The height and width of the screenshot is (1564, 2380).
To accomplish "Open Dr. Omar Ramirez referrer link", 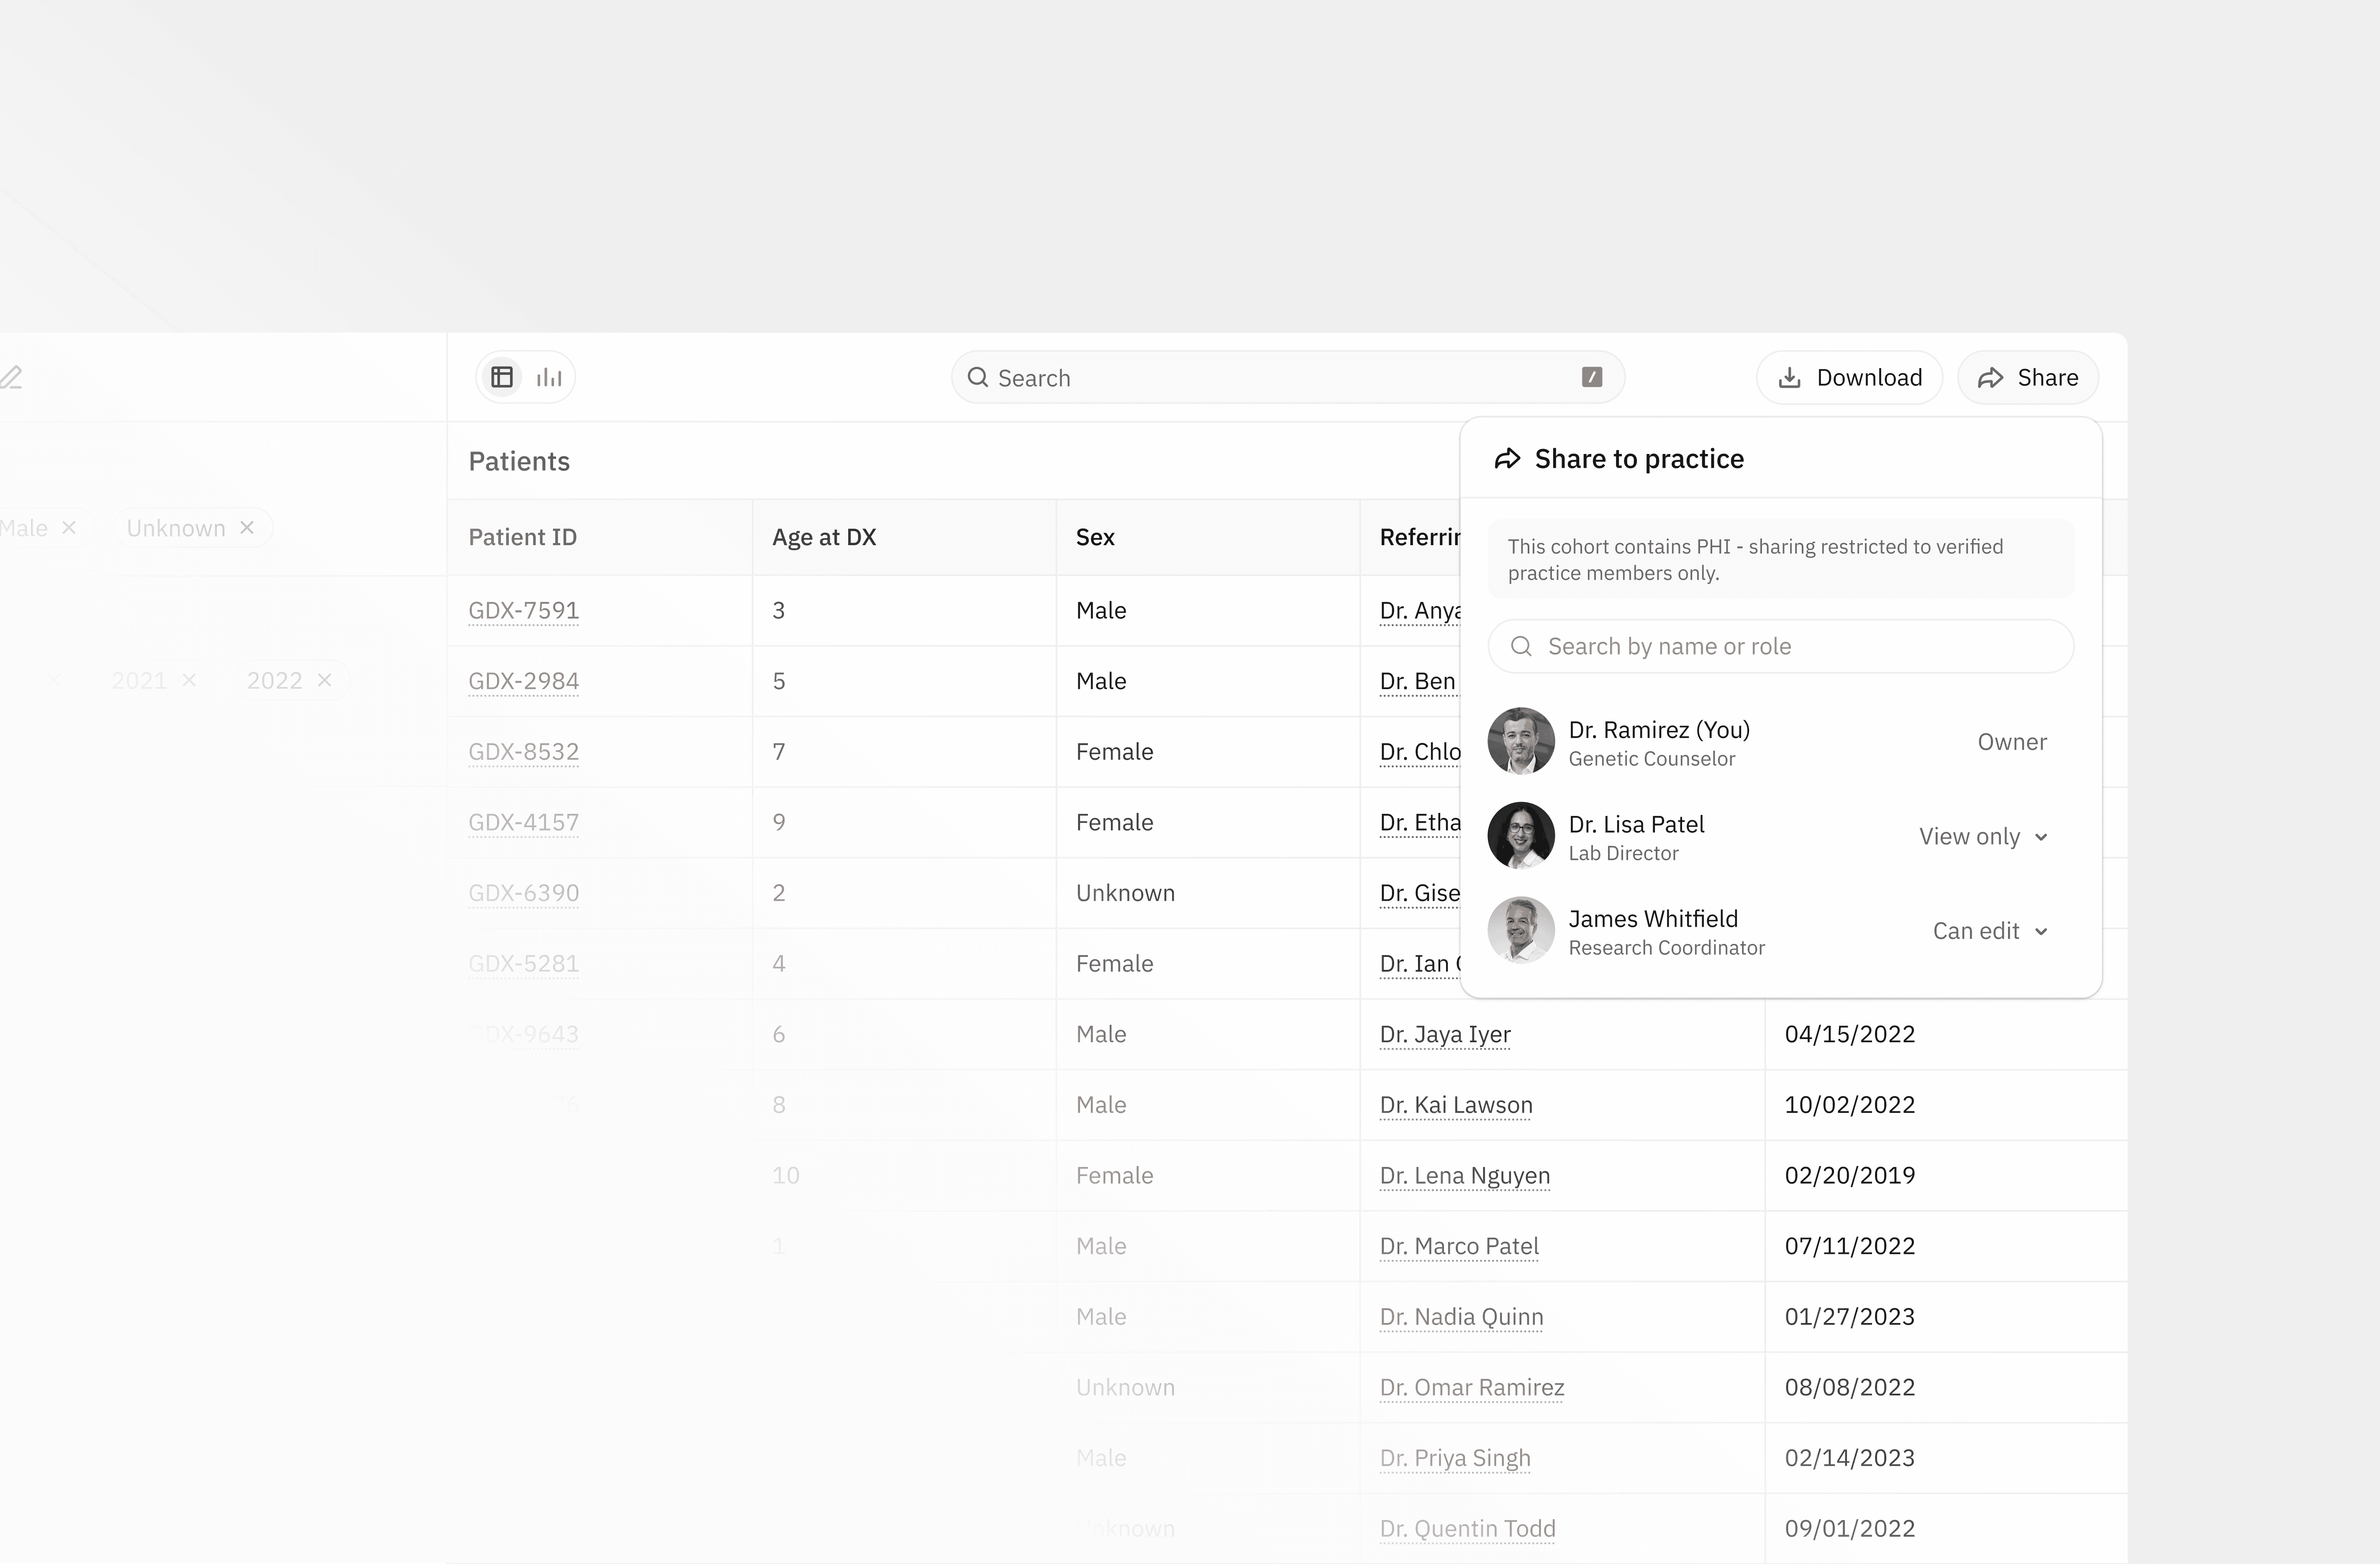I will point(1471,1387).
